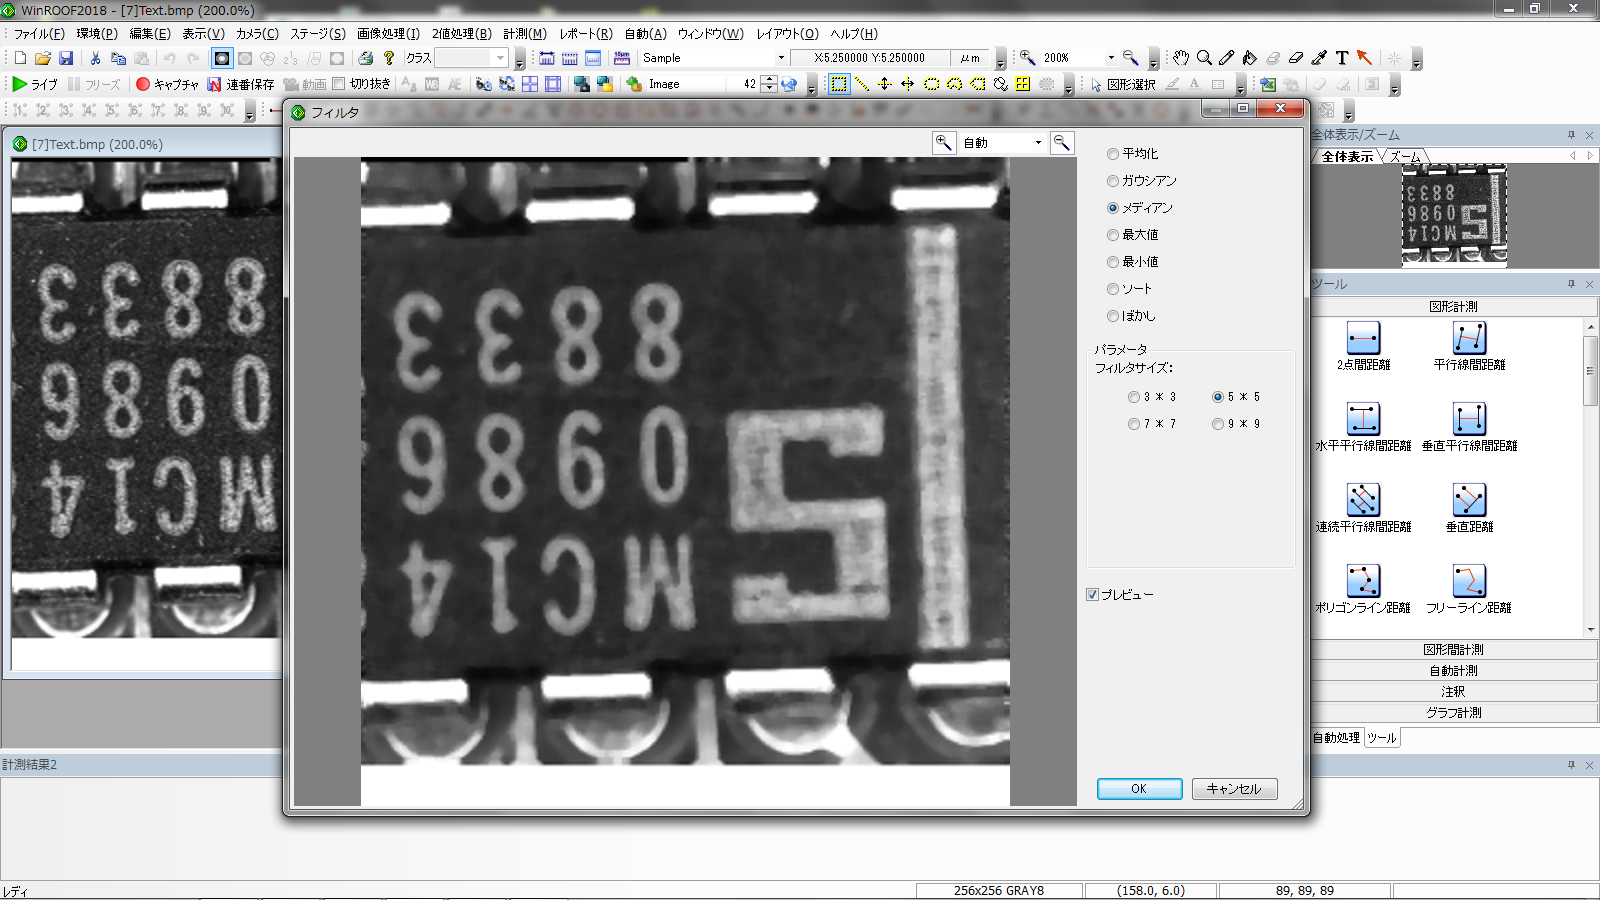Screen dimensions: 1600x900
Task: Choose the 3 × 3 filter size
Action: pyautogui.click(x=1134, y=397)
